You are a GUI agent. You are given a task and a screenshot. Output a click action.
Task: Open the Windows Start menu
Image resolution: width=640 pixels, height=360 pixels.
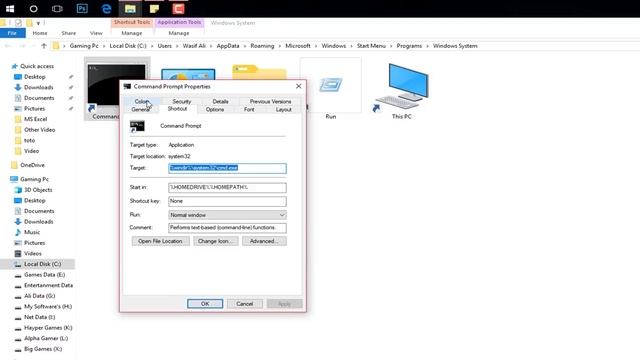[10, 9]
